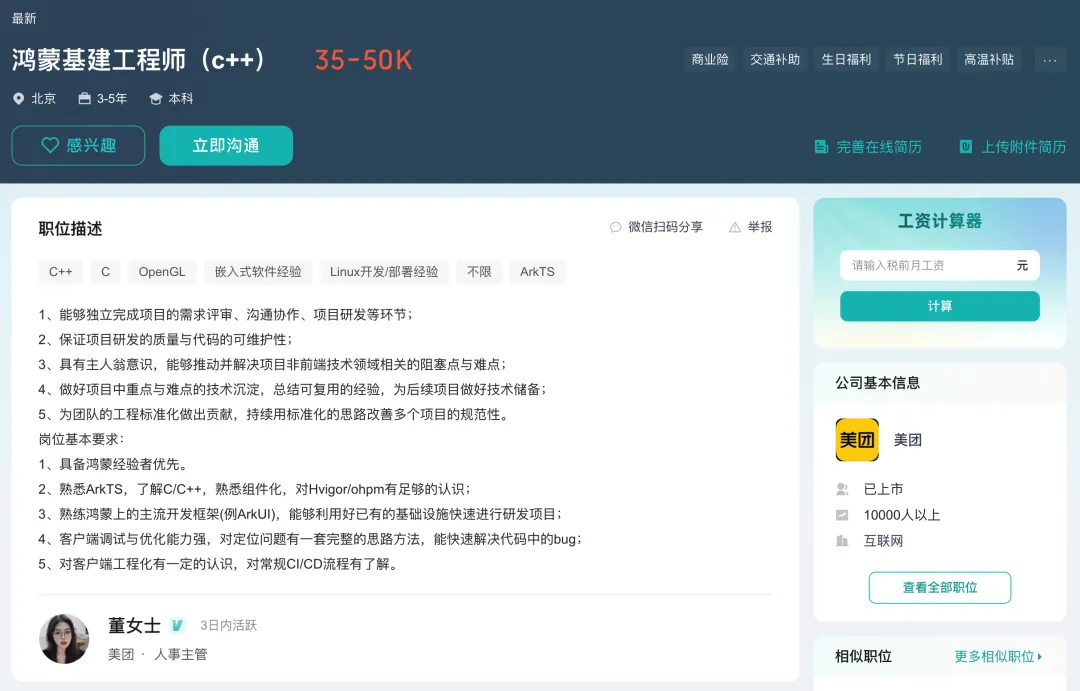Click the briefcase icon beside 3-5年
This screenshot has width=1080, height=691.
click(84, 99)
